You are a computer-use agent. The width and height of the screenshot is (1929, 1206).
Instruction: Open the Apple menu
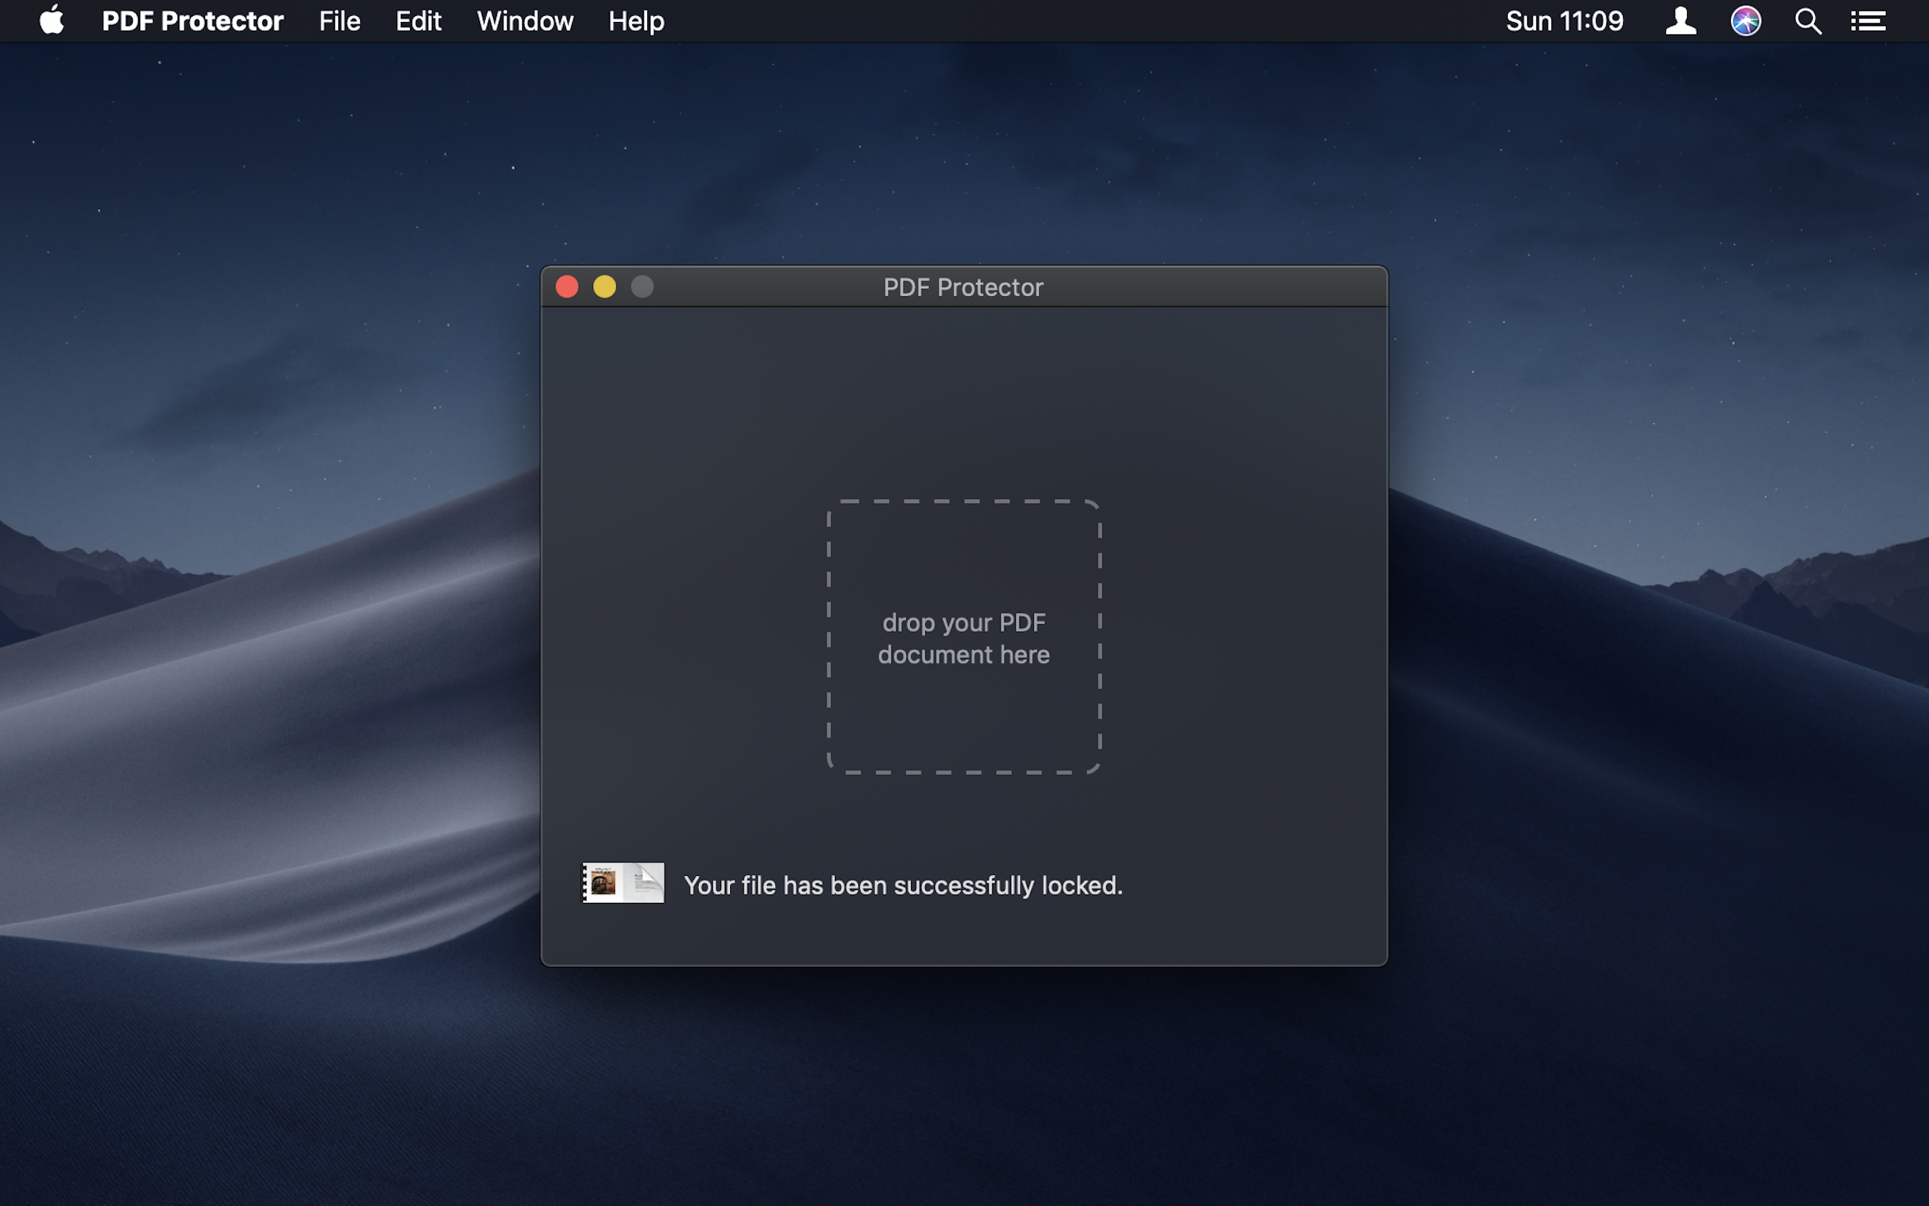click(x=51, y=20)
